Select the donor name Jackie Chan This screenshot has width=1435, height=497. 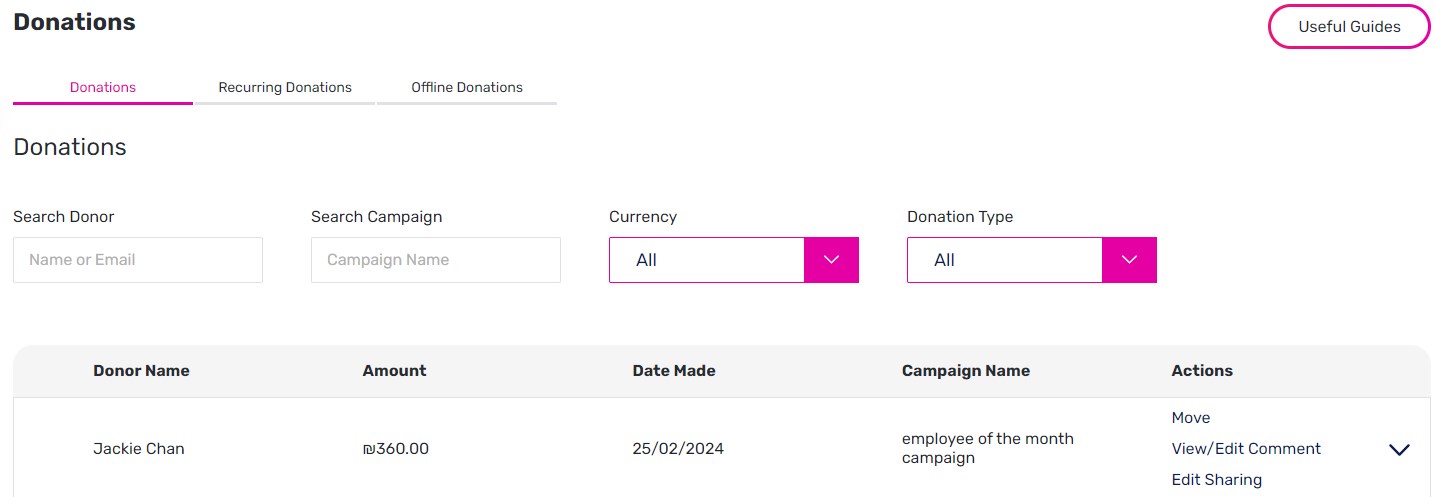(x=139, y=449)
